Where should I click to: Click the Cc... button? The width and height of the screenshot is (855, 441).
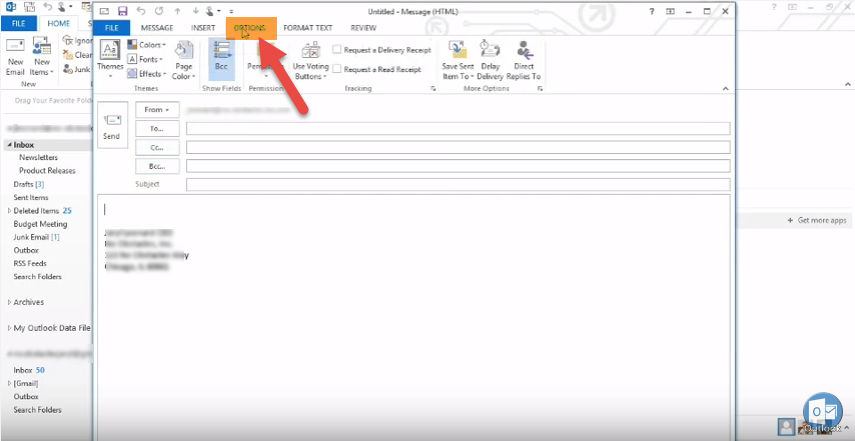[157, 147]
